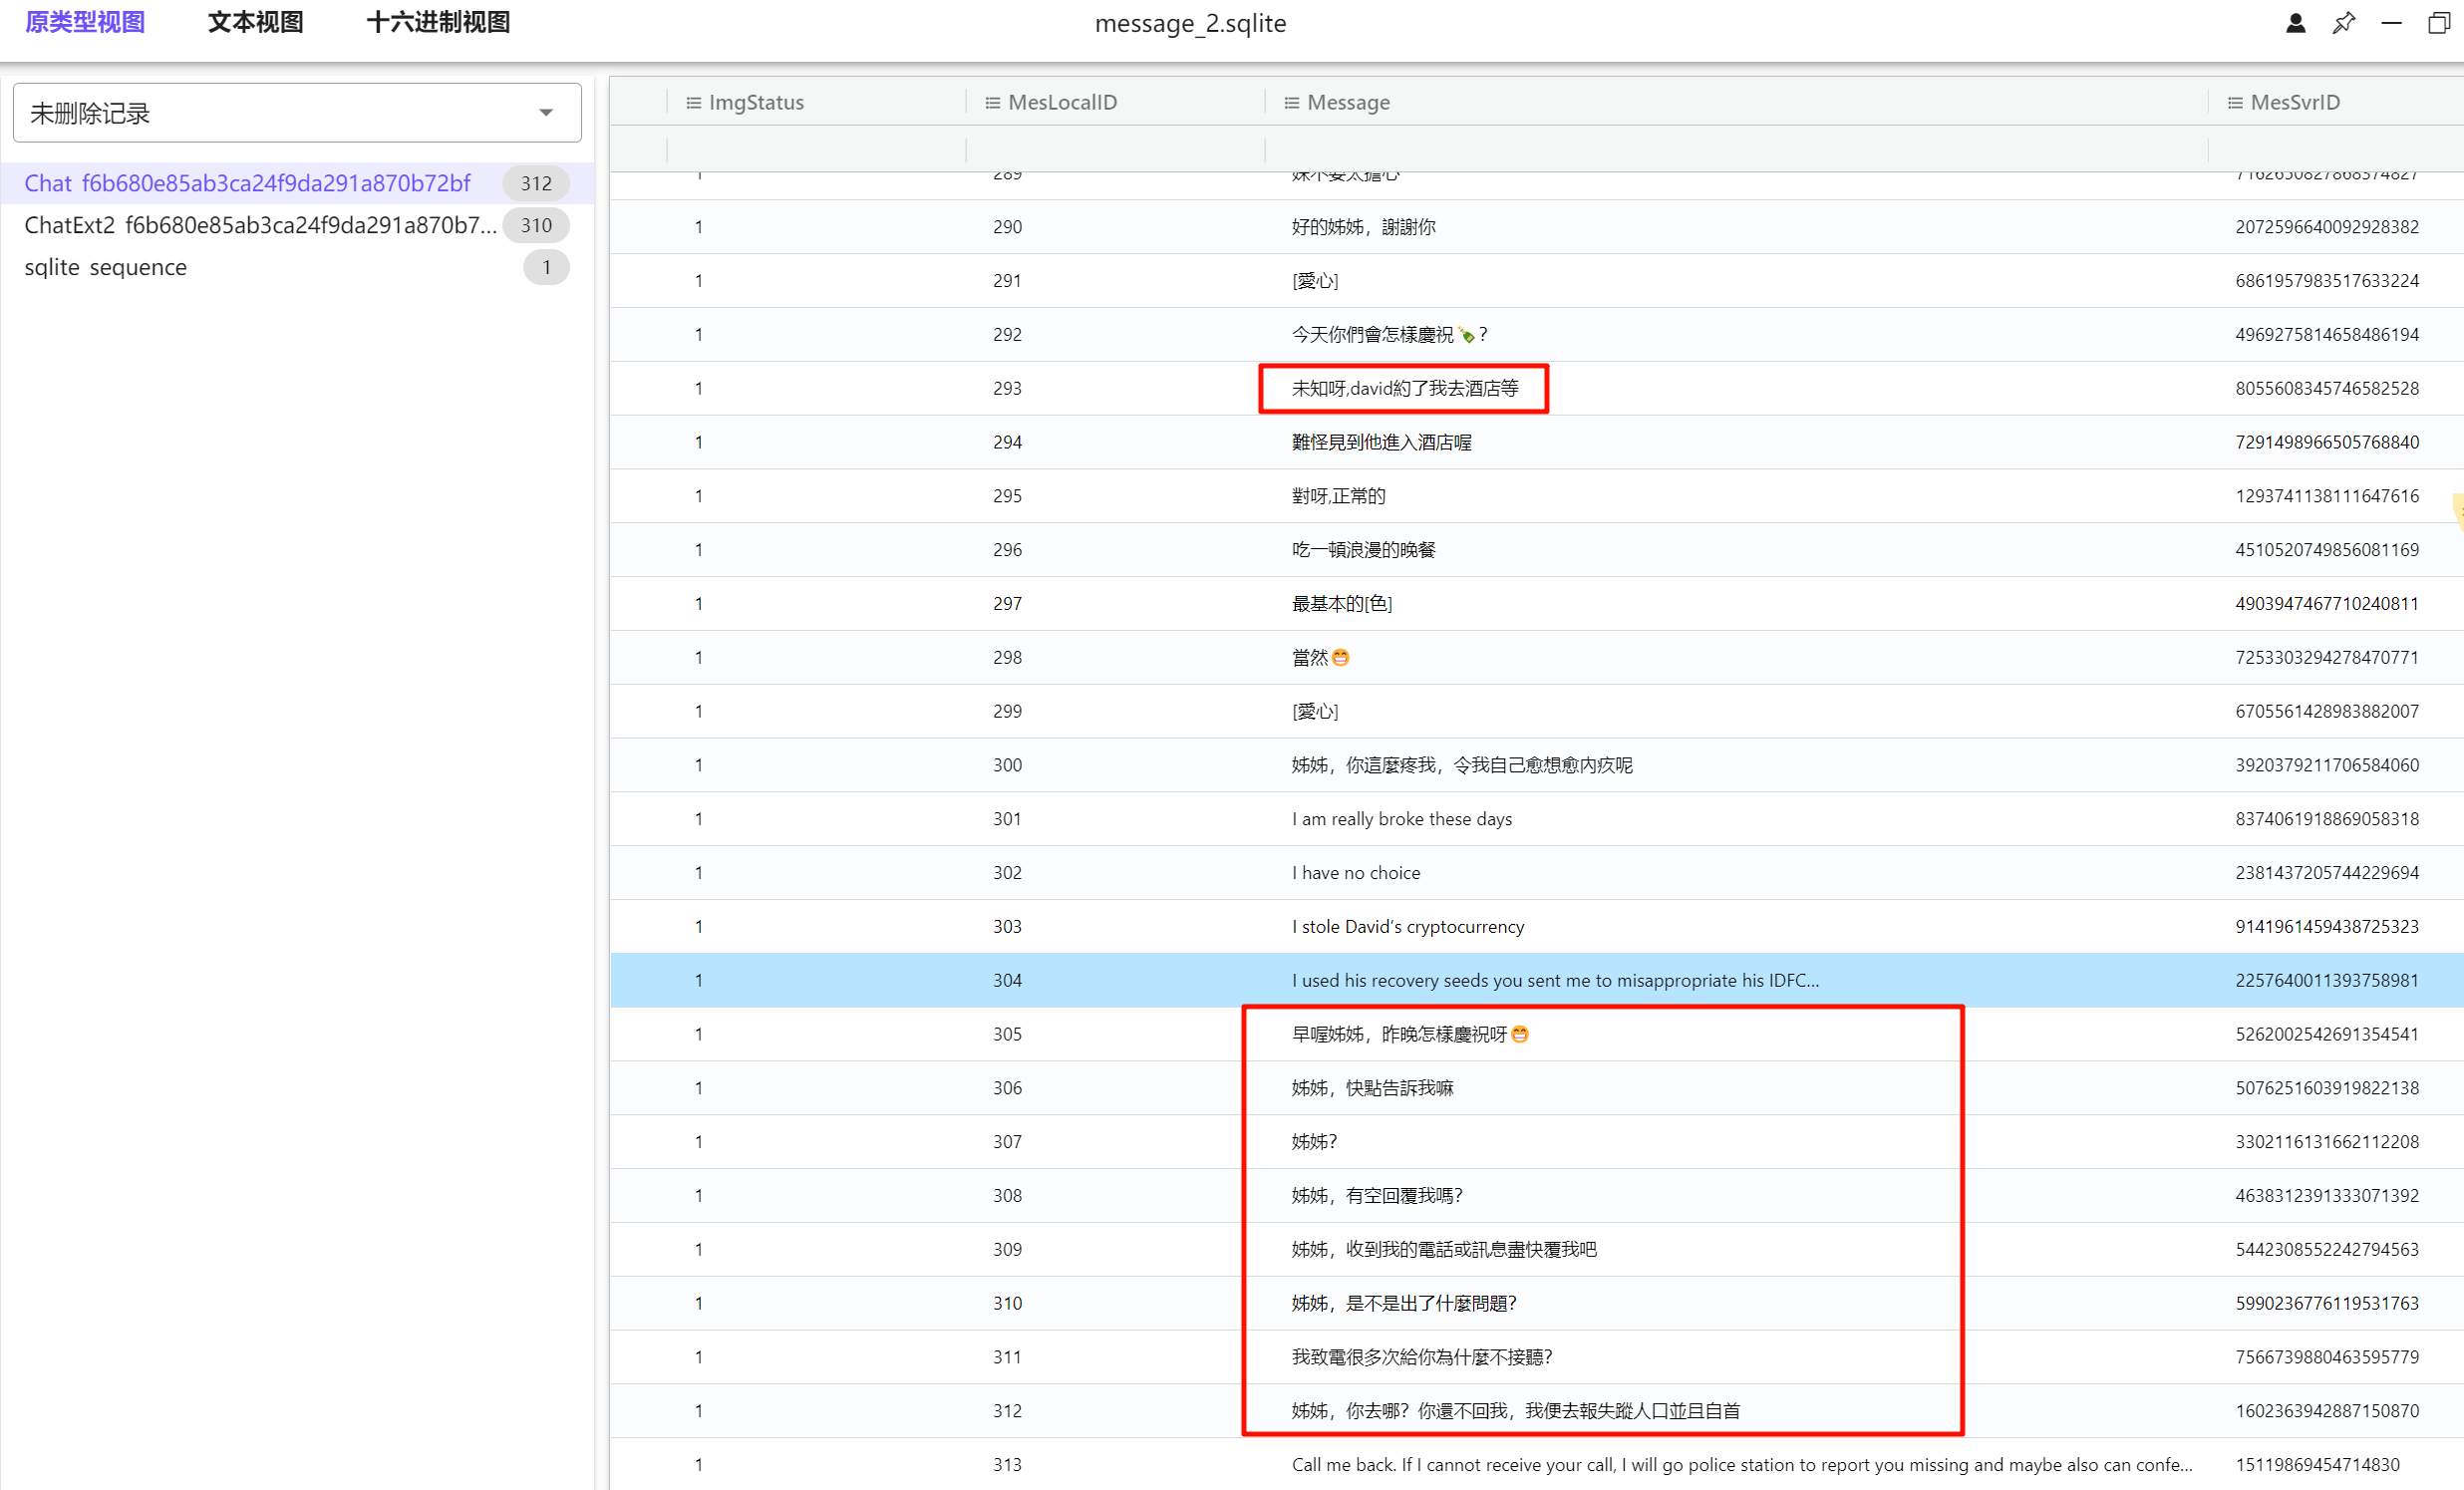Screen dimensions: 2464x1490
Task: Switch to 十六进制视图 tab
Action: (438, 22)
